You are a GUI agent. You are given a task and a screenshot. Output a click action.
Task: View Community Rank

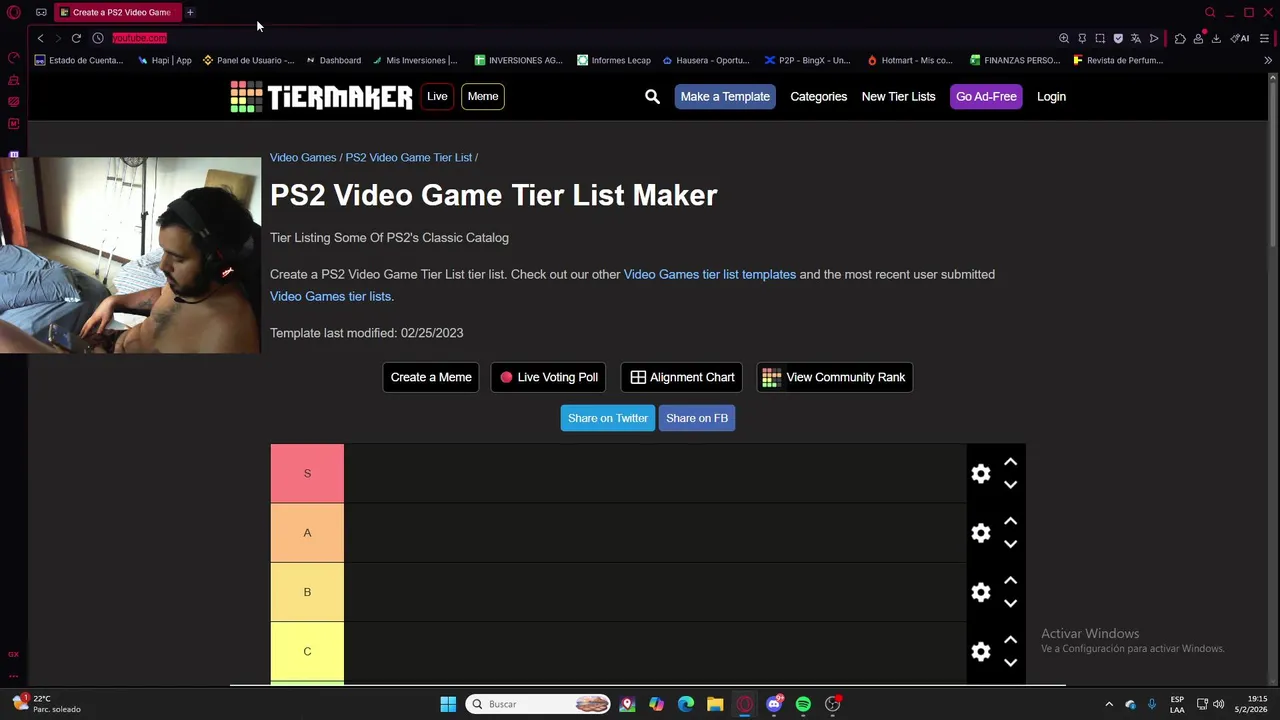tap(834, 377)
